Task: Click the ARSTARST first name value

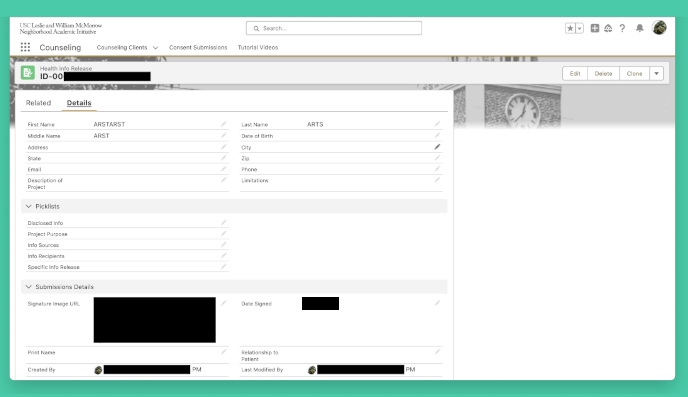Action: tap(109, 125)
